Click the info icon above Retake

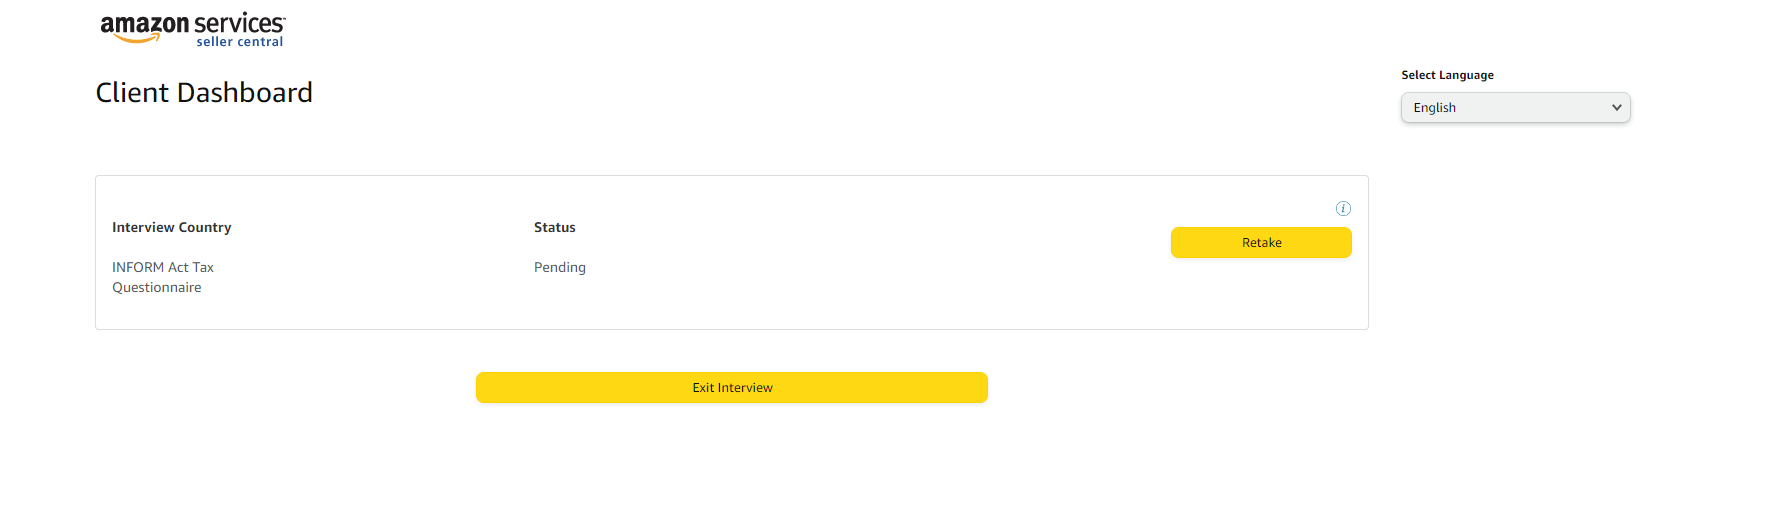tap(1343, 208)
